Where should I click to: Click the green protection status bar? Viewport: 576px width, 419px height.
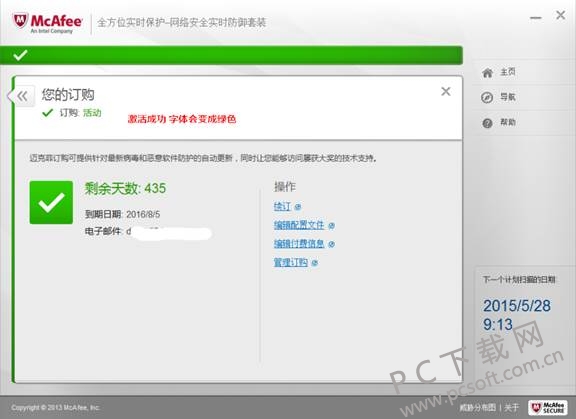pyautogui.click(x=231, y=55)
